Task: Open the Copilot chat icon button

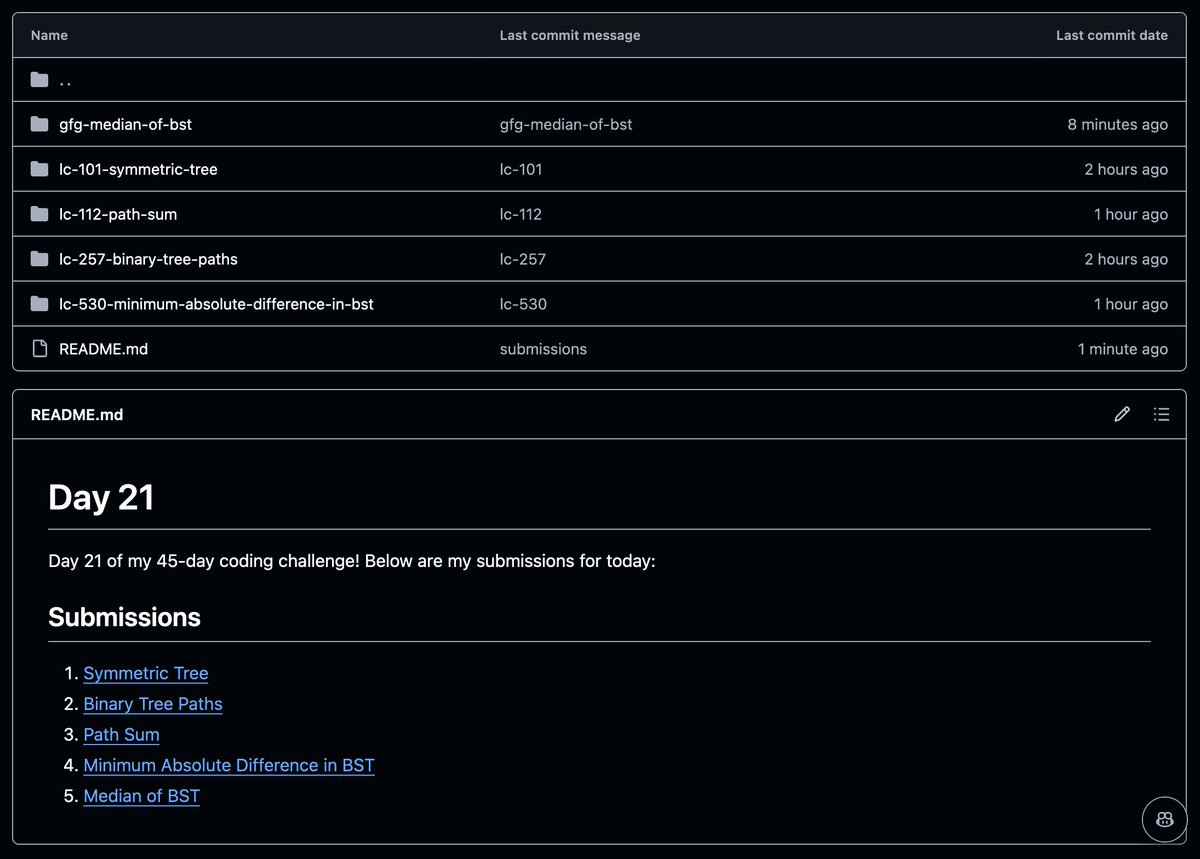Action: click(x=1164, y=819)
